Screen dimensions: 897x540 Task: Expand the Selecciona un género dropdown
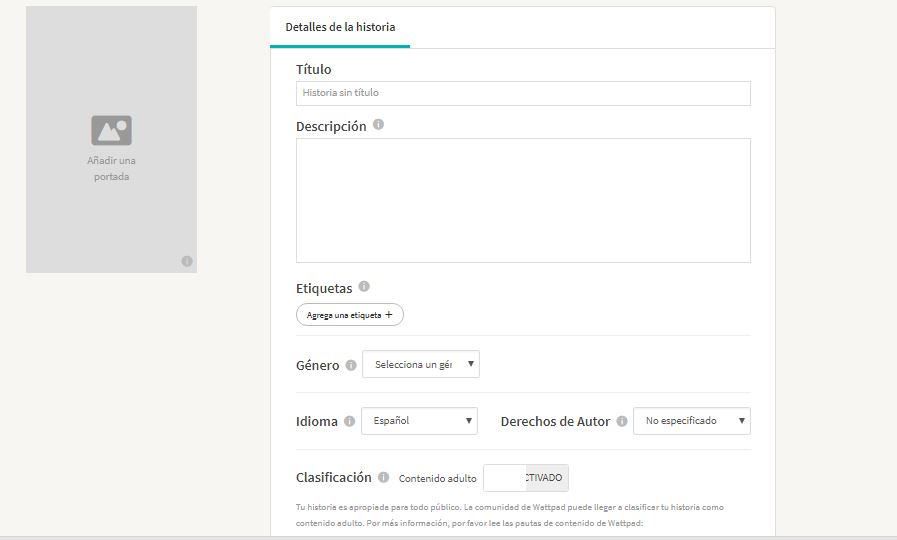tap(421, 364)
